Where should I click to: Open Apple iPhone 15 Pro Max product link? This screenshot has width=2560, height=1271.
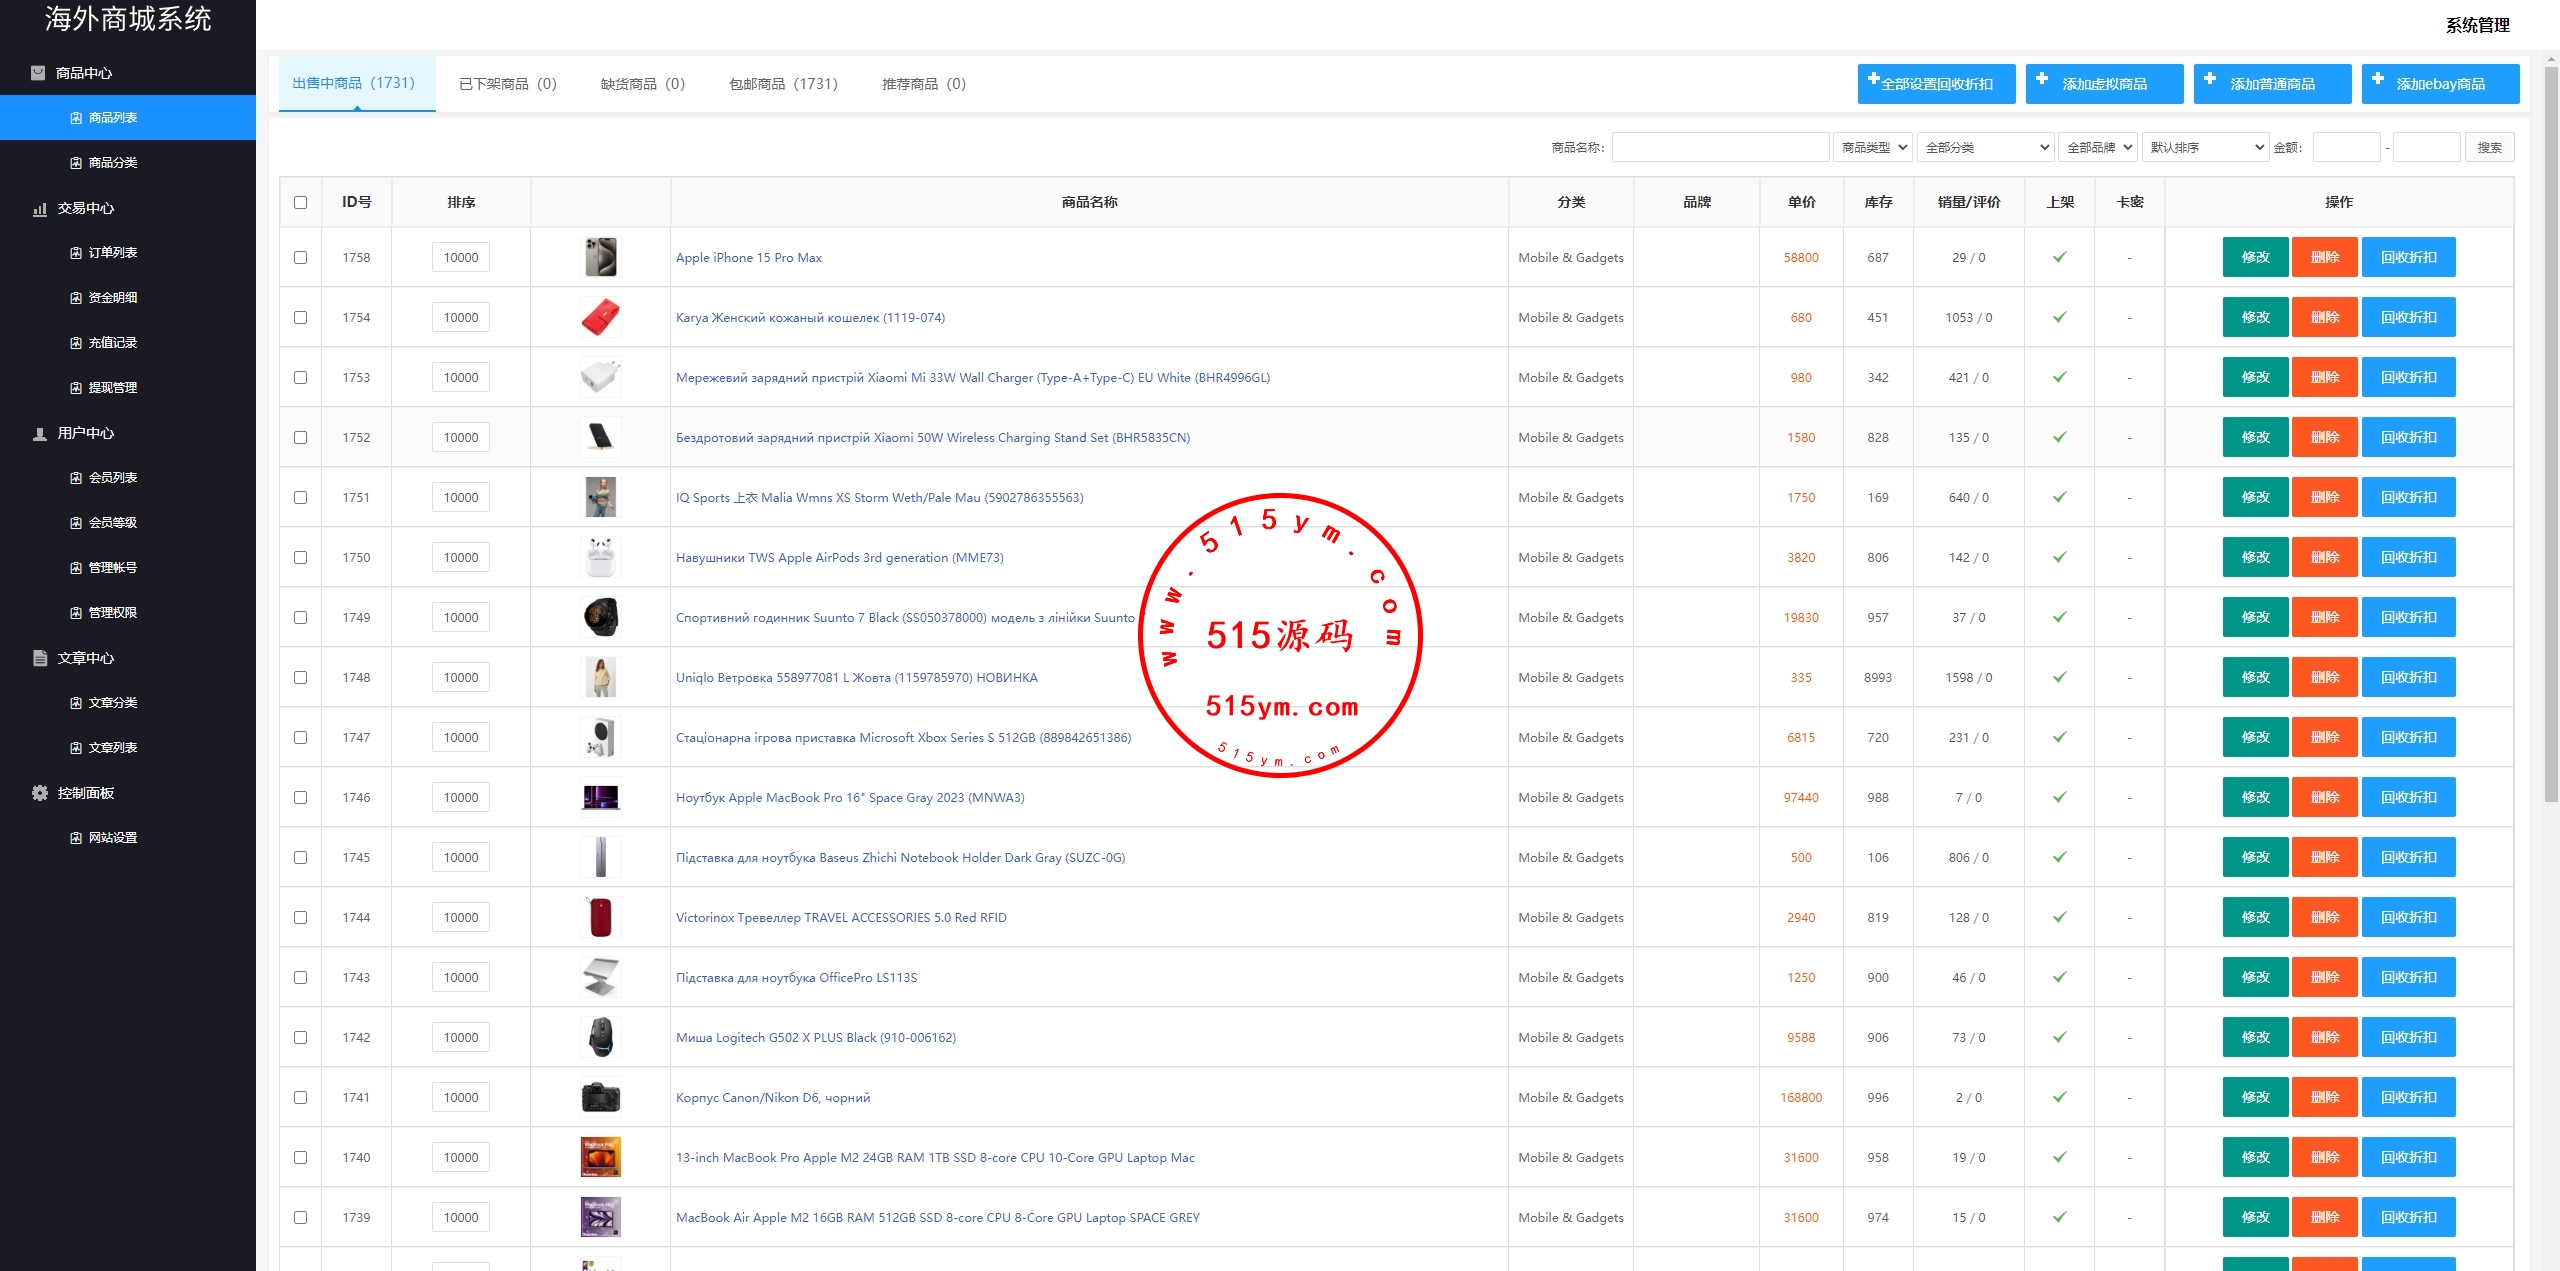pos(748,257)
